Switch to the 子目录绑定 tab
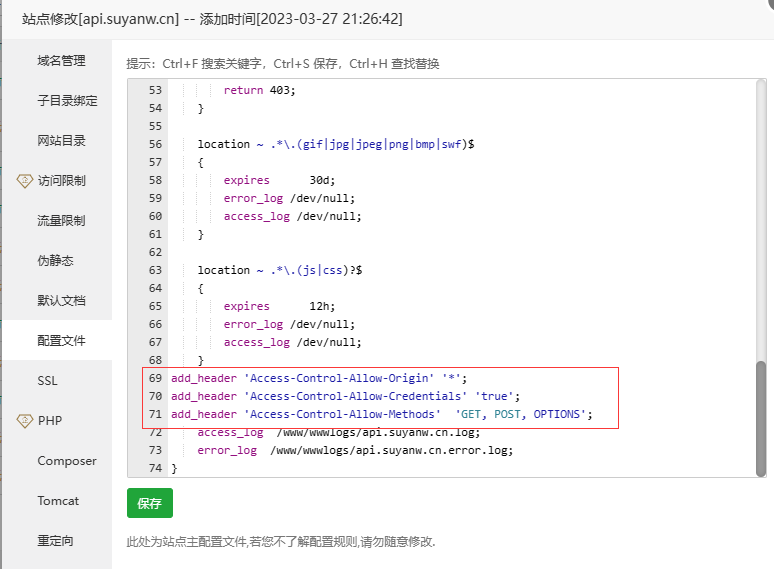The height and width of the screenshot is (569, 774). point(67,101)
